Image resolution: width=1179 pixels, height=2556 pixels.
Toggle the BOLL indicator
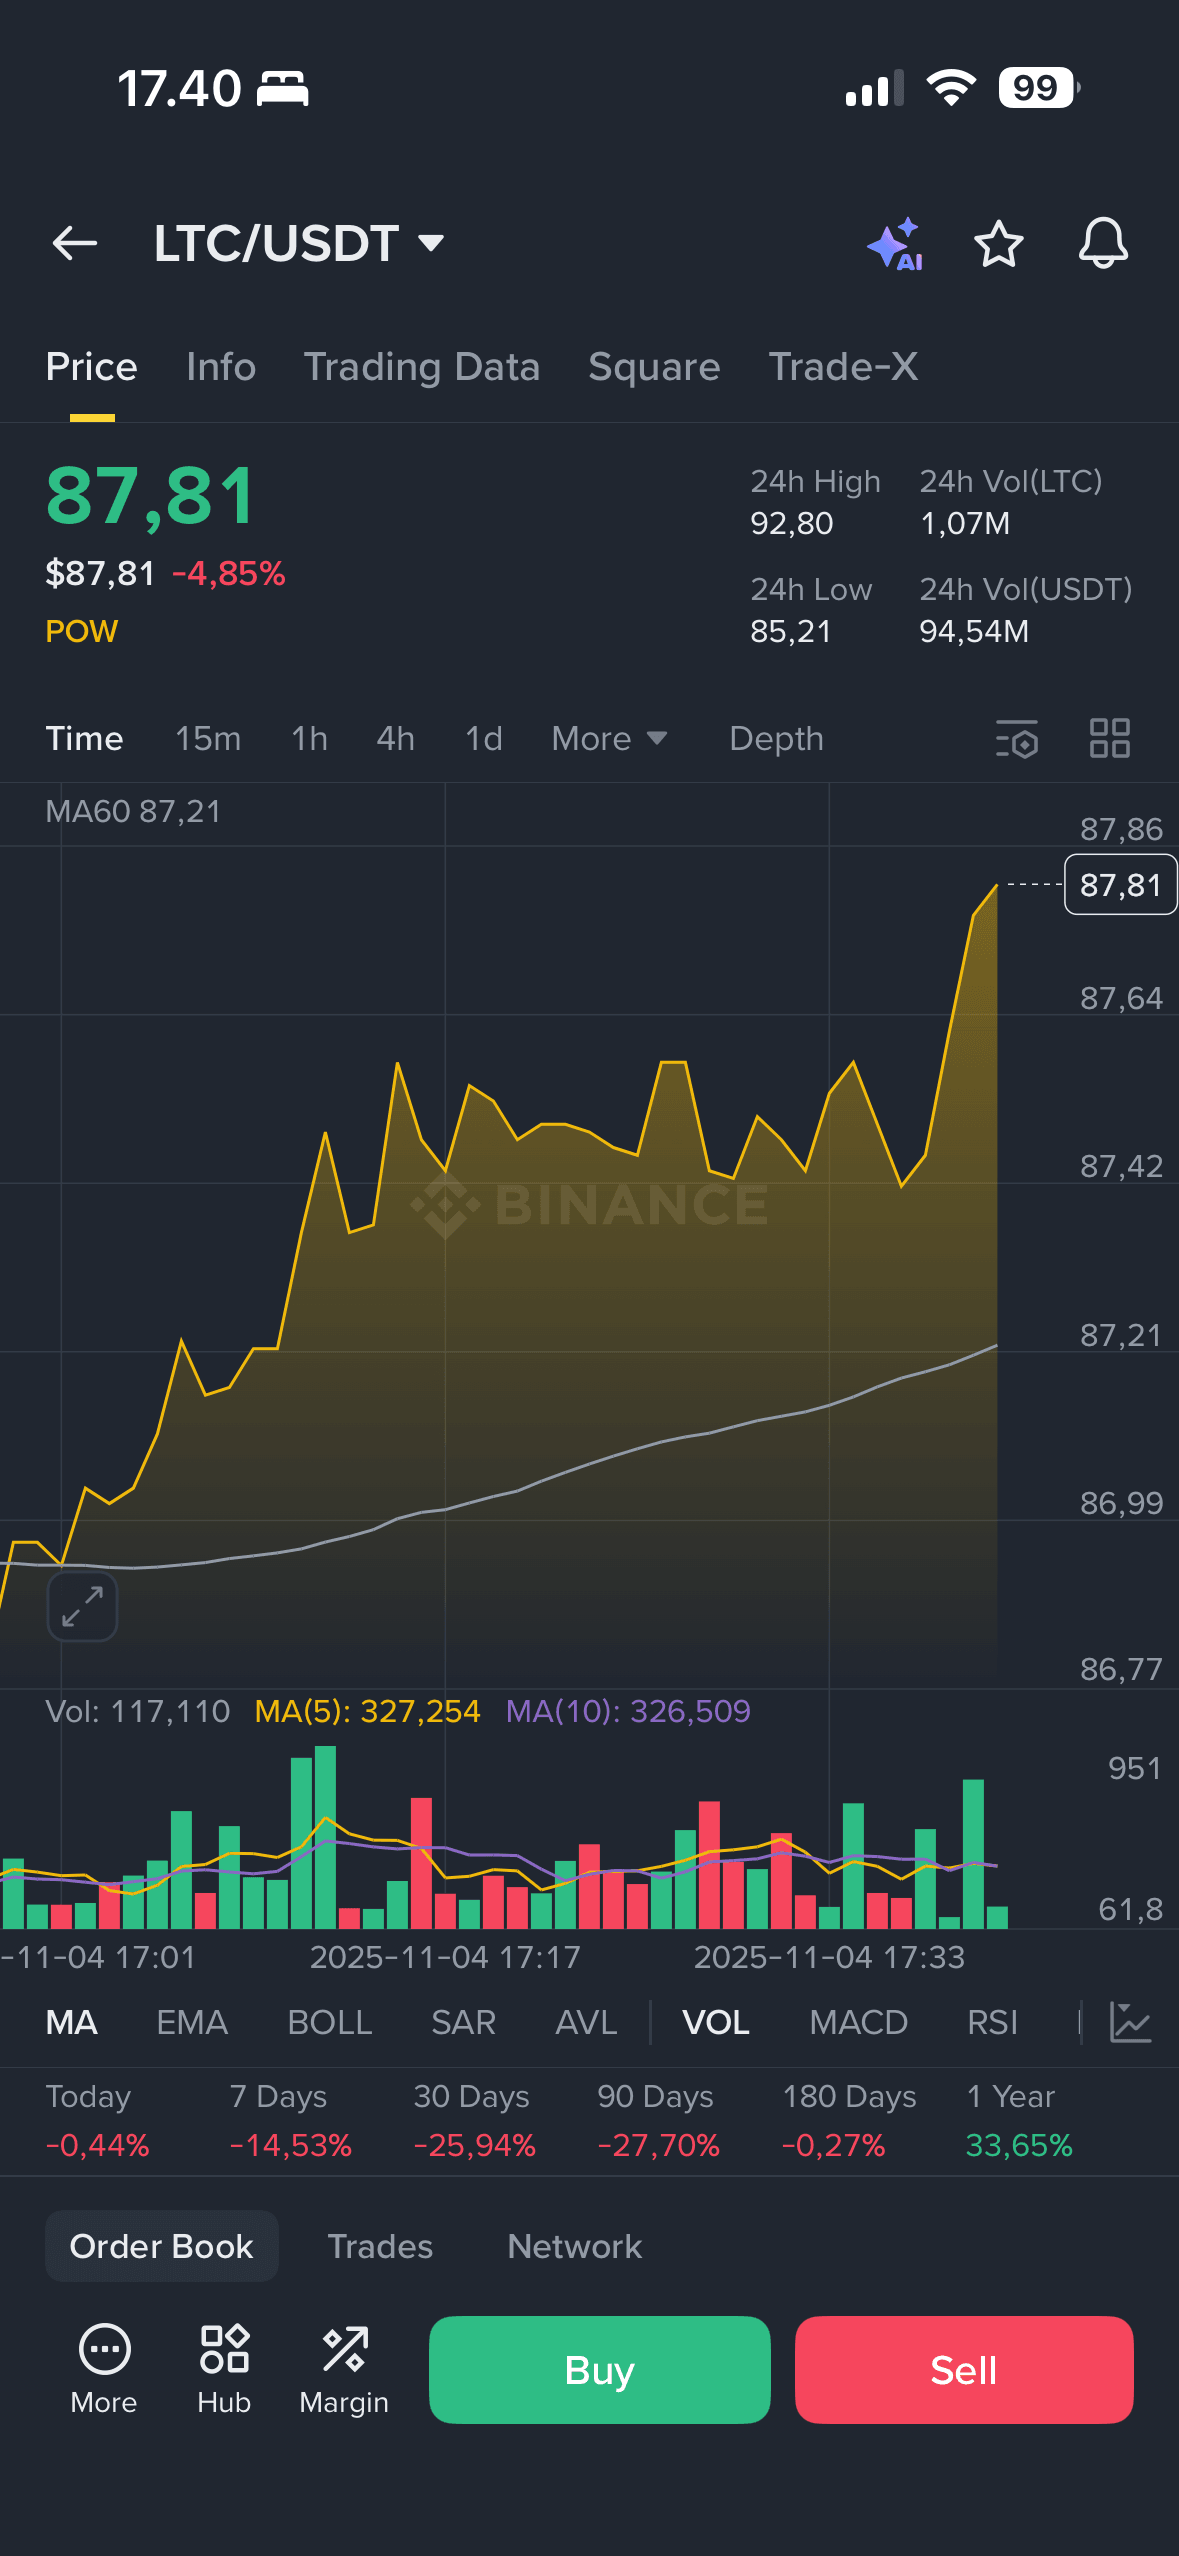pos(330,2022)
